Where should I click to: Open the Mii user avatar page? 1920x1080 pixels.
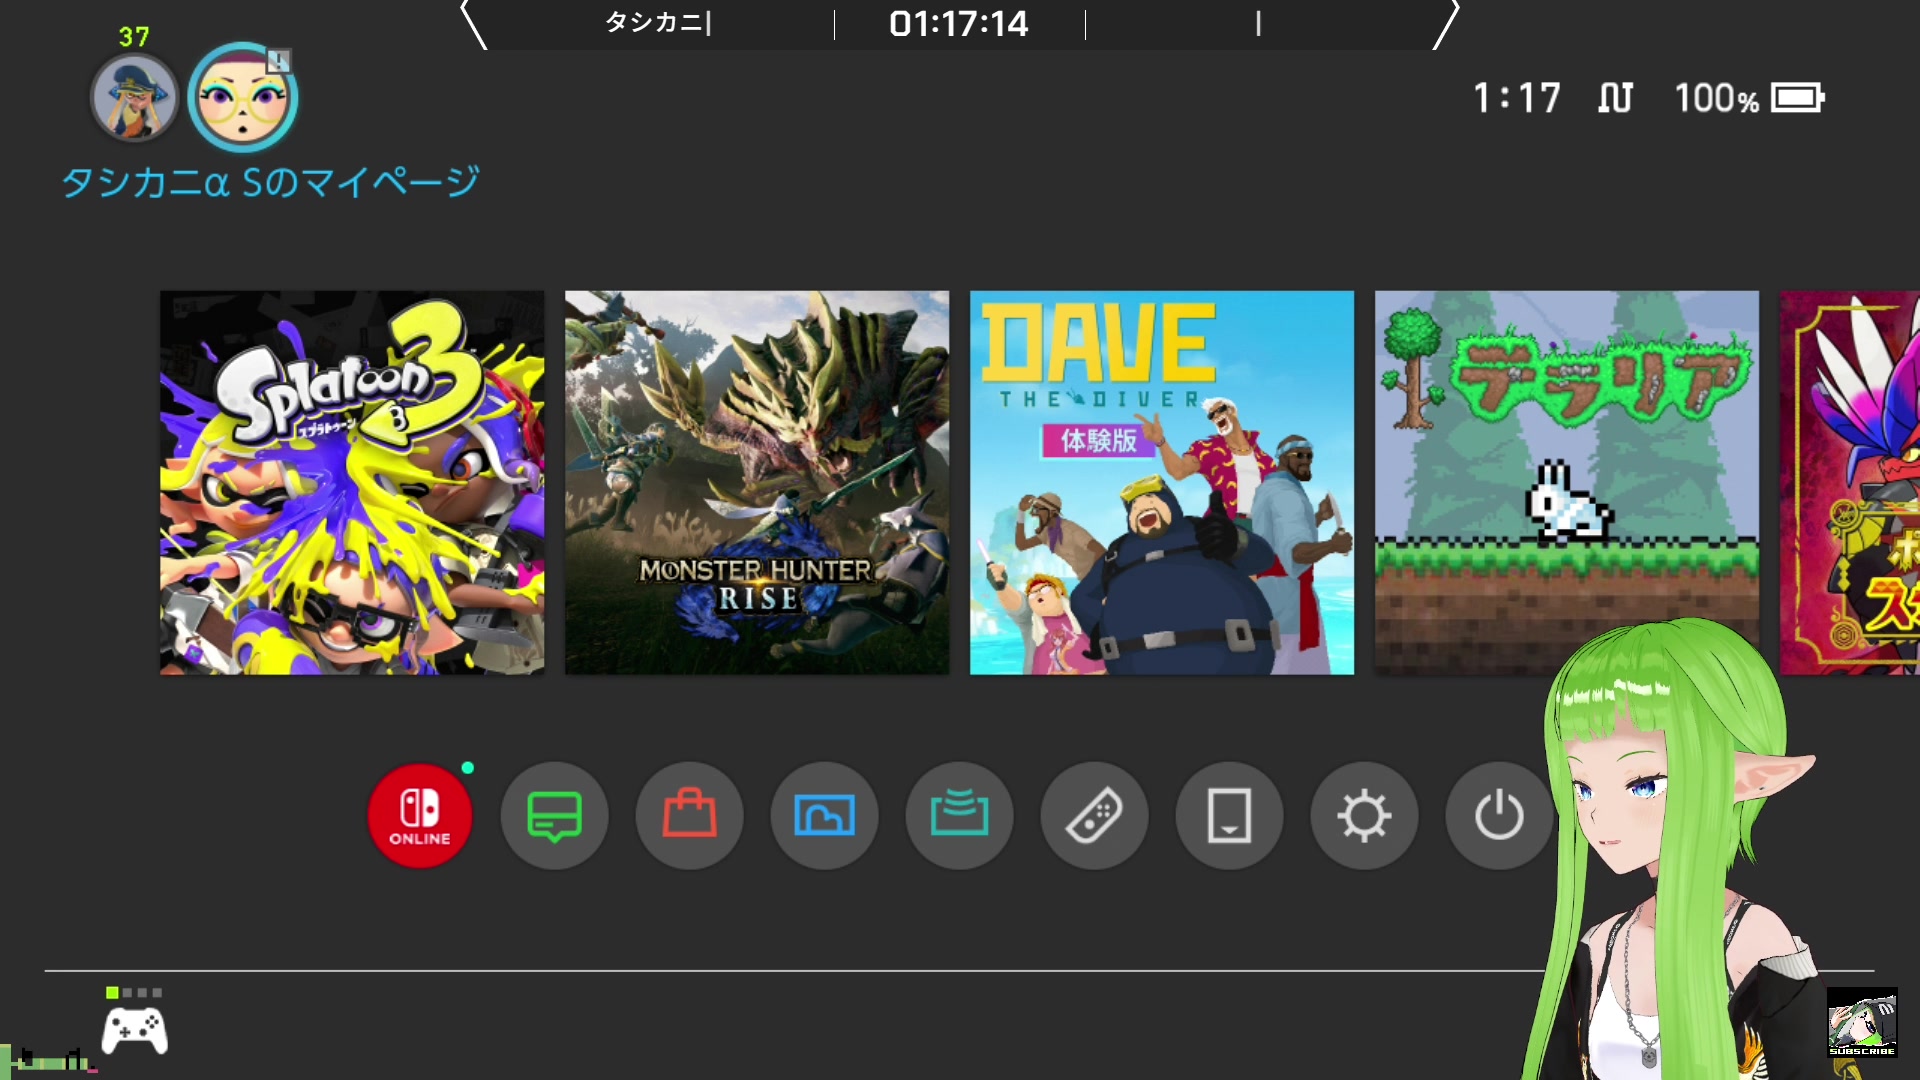[243, 97]
